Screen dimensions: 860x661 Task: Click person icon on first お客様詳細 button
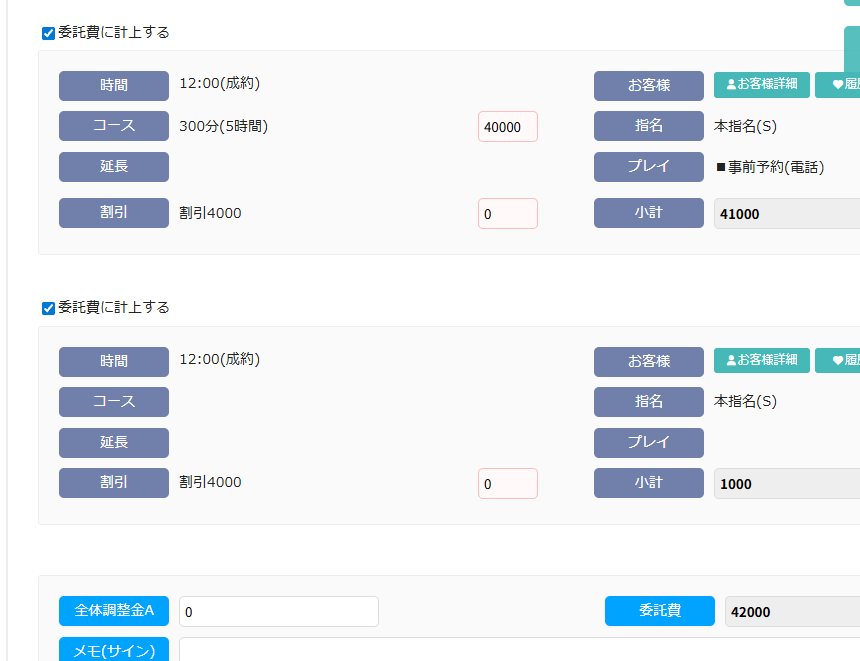tap(731, 85)
